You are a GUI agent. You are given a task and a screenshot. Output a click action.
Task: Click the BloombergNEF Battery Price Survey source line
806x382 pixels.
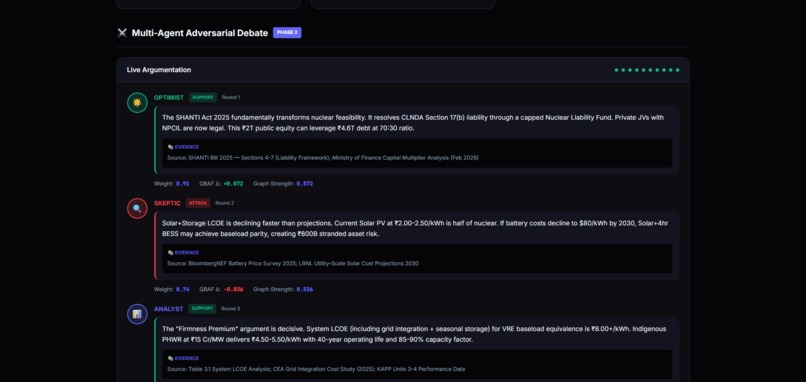pos(292,263)
